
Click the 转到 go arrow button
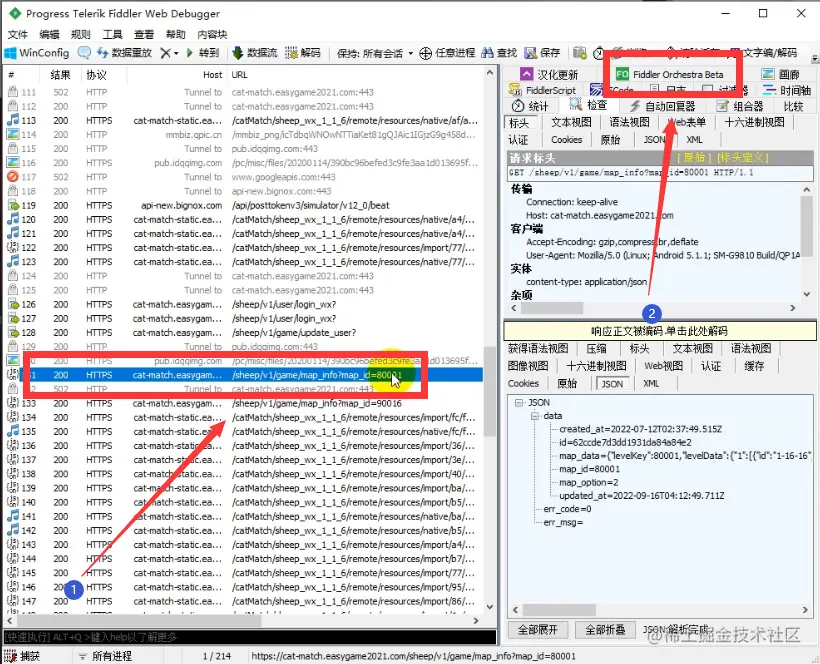[x=202, y=53]
